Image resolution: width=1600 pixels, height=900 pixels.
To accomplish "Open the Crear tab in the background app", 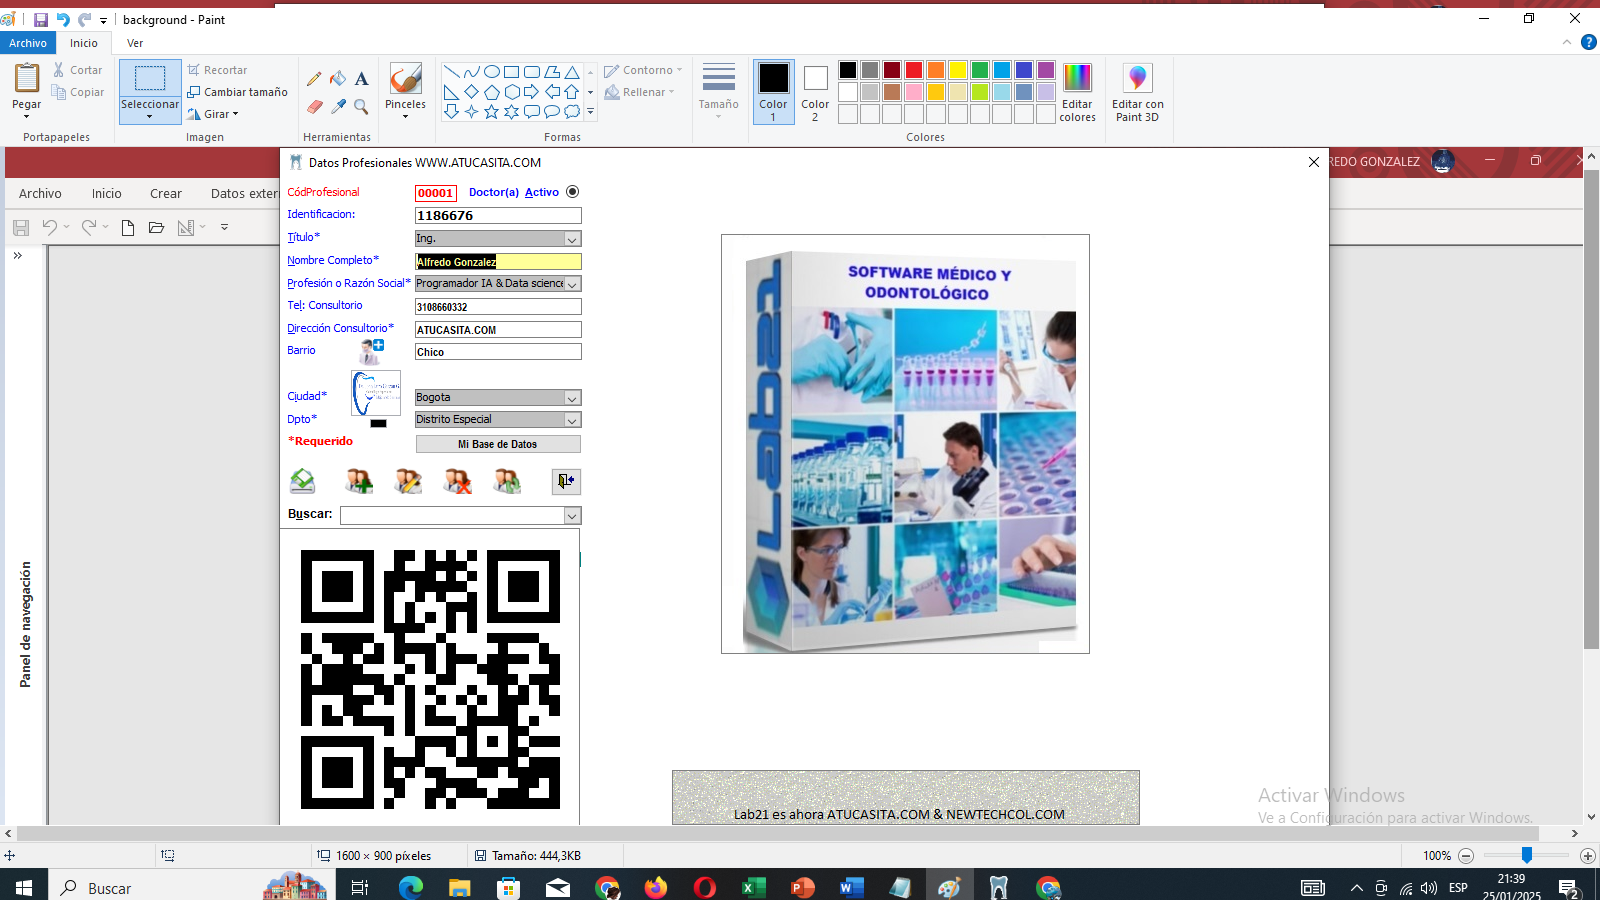I will pyautogui.click(x=166, y=194).
